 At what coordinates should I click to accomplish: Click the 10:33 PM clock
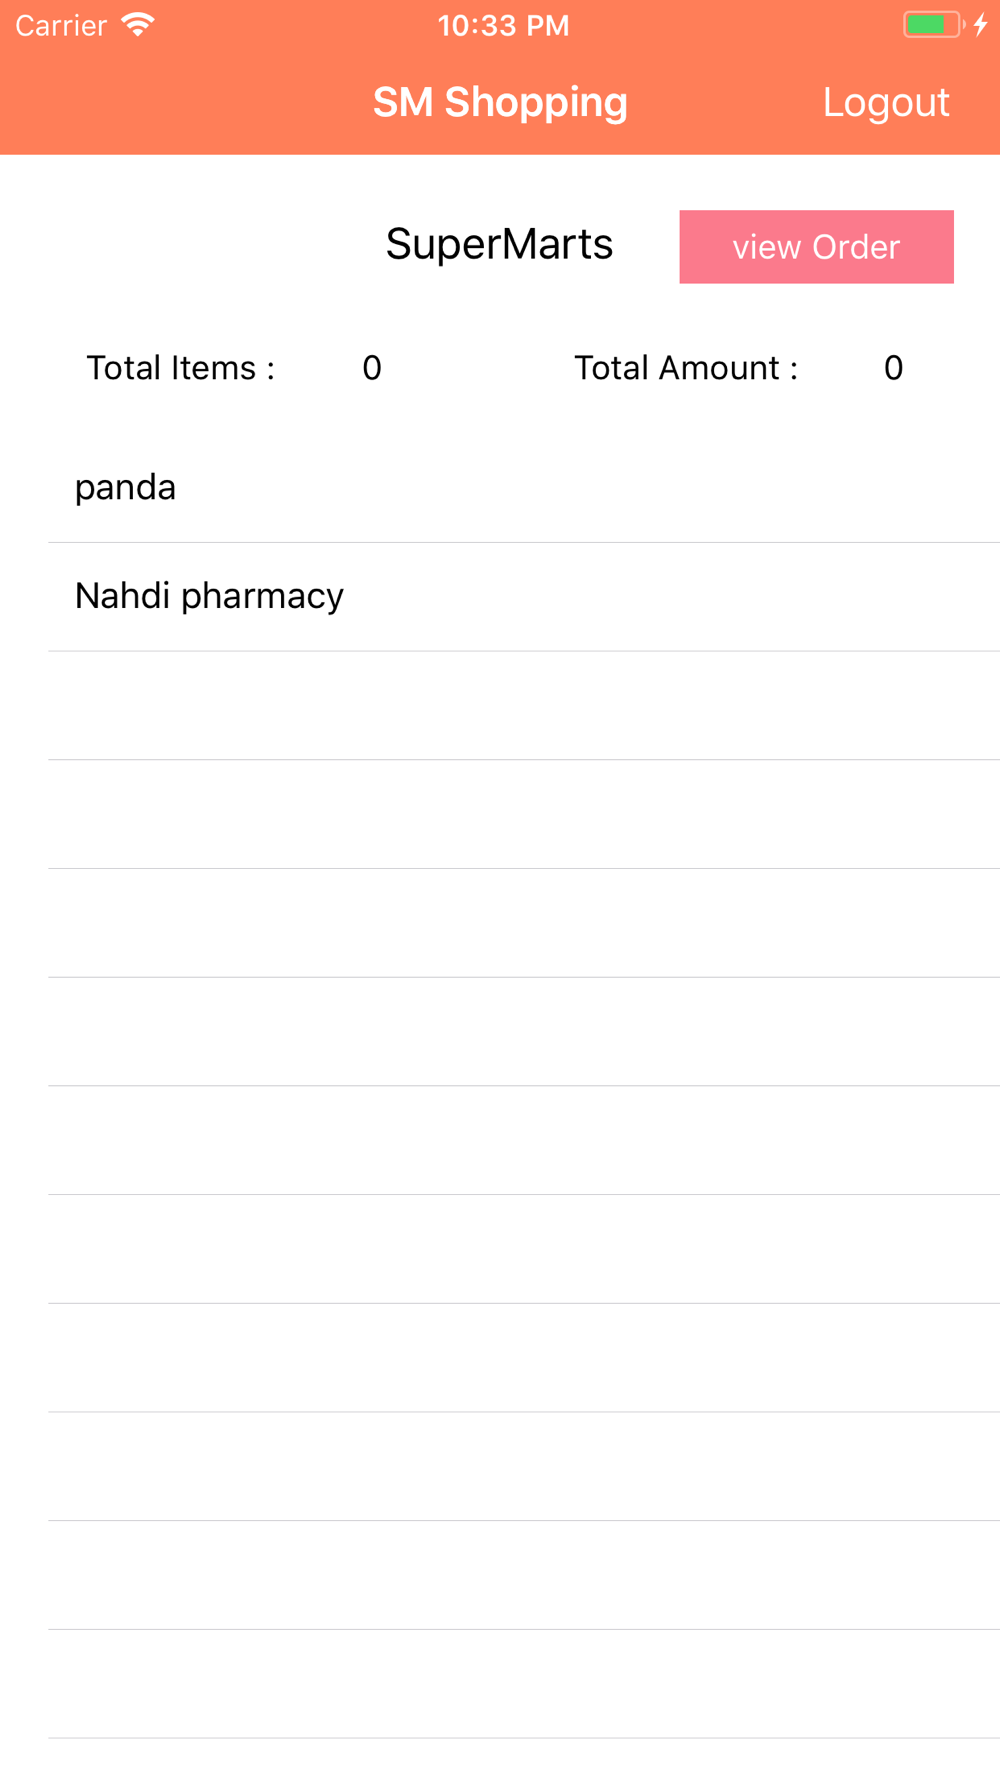click(503, 25)
